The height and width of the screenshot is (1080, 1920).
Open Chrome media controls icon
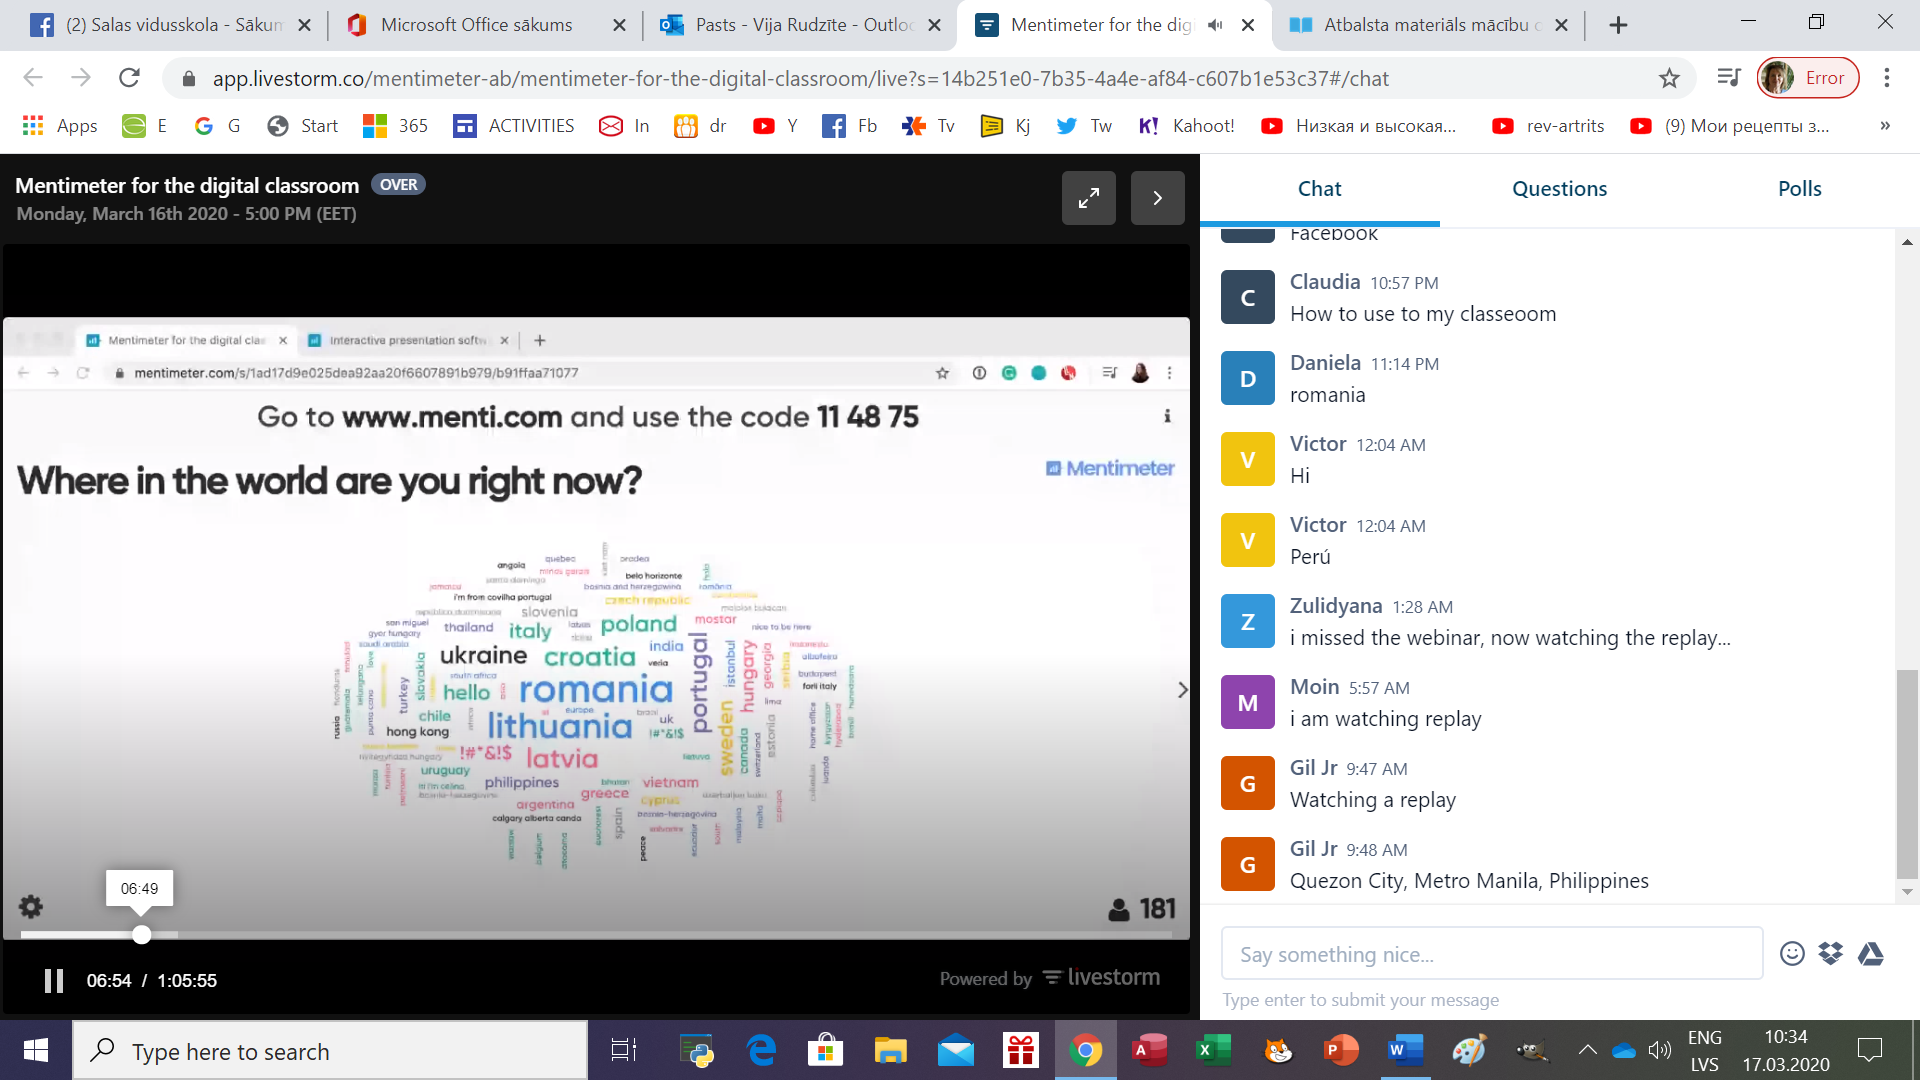pos(1729,78)
